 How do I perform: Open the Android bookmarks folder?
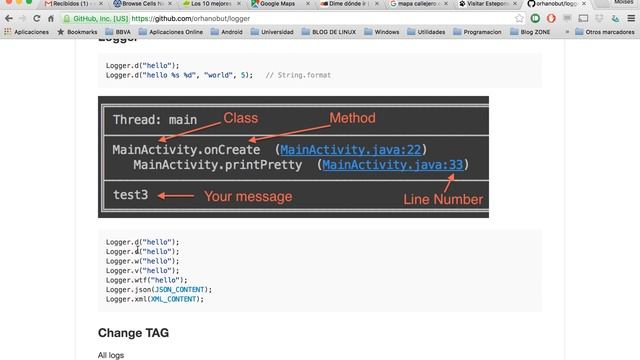pos(227,32)
